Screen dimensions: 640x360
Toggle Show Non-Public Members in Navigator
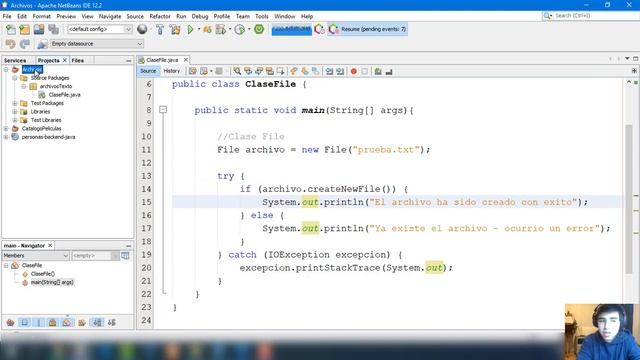coord(53,322)
